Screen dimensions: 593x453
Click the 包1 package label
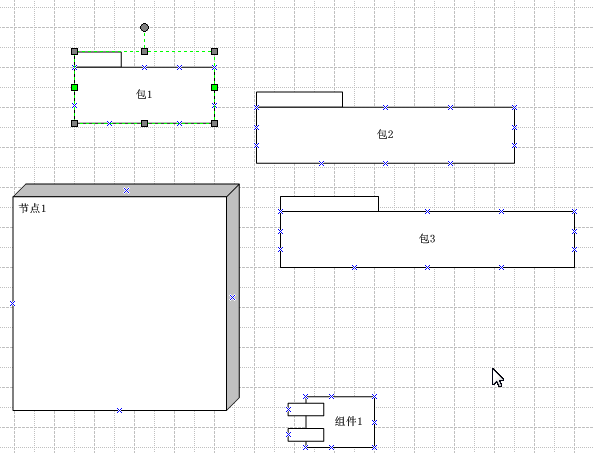coord(144,94)
